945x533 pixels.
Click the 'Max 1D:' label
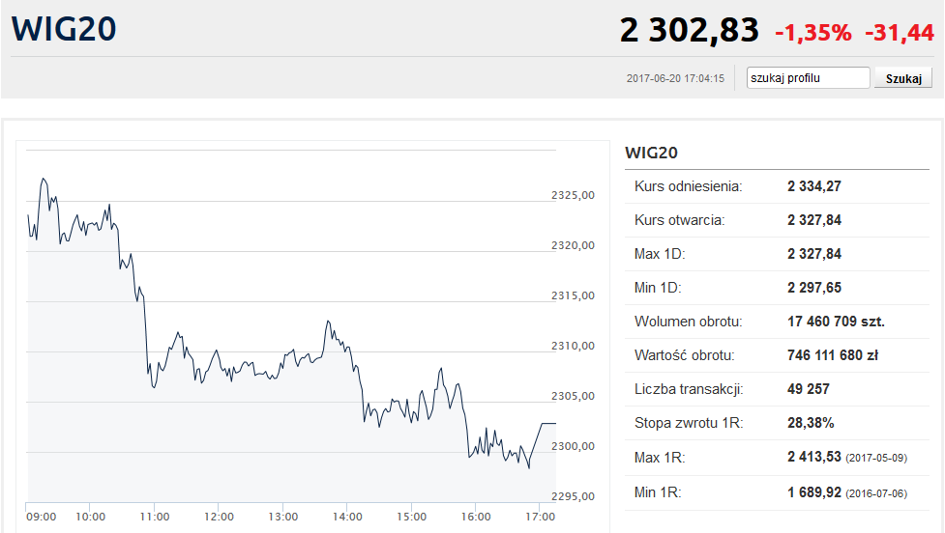pyautogui.click(x=659, y=254)
